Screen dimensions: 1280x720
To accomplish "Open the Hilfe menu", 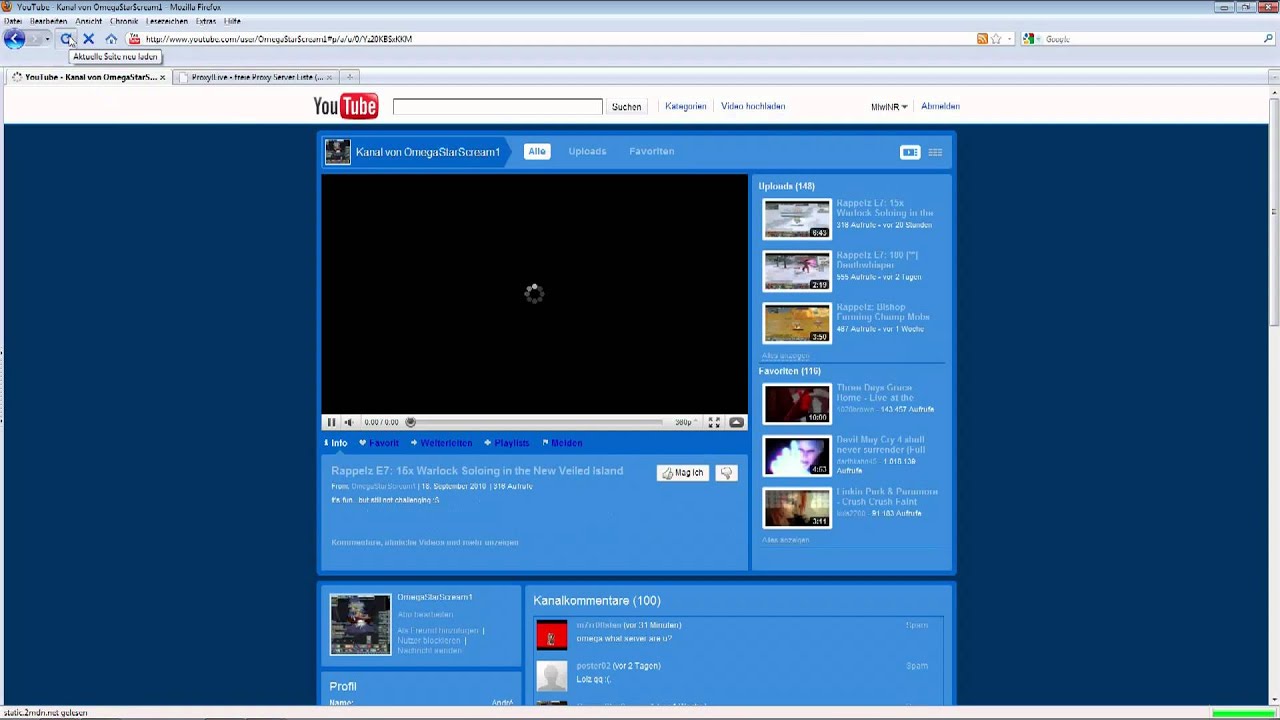I will pyautogui.click(x=232, y=21).
